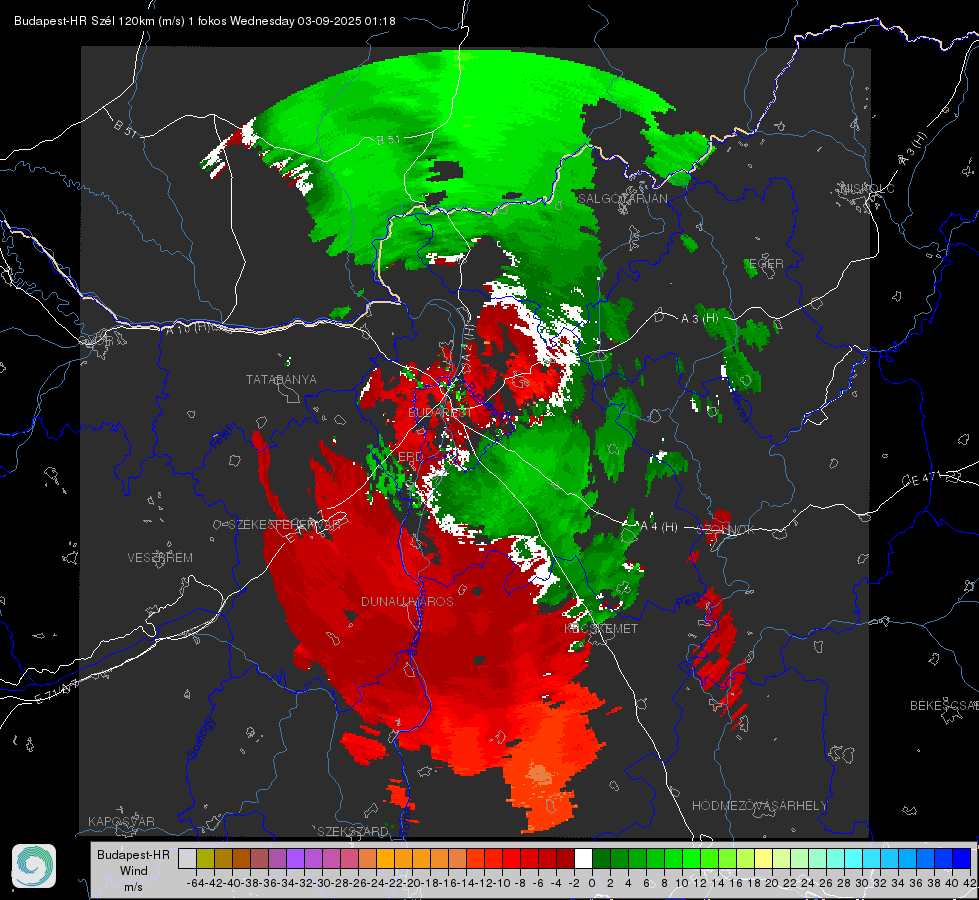Pick the dark green 0 to 2 swatch

click(601, 858)
